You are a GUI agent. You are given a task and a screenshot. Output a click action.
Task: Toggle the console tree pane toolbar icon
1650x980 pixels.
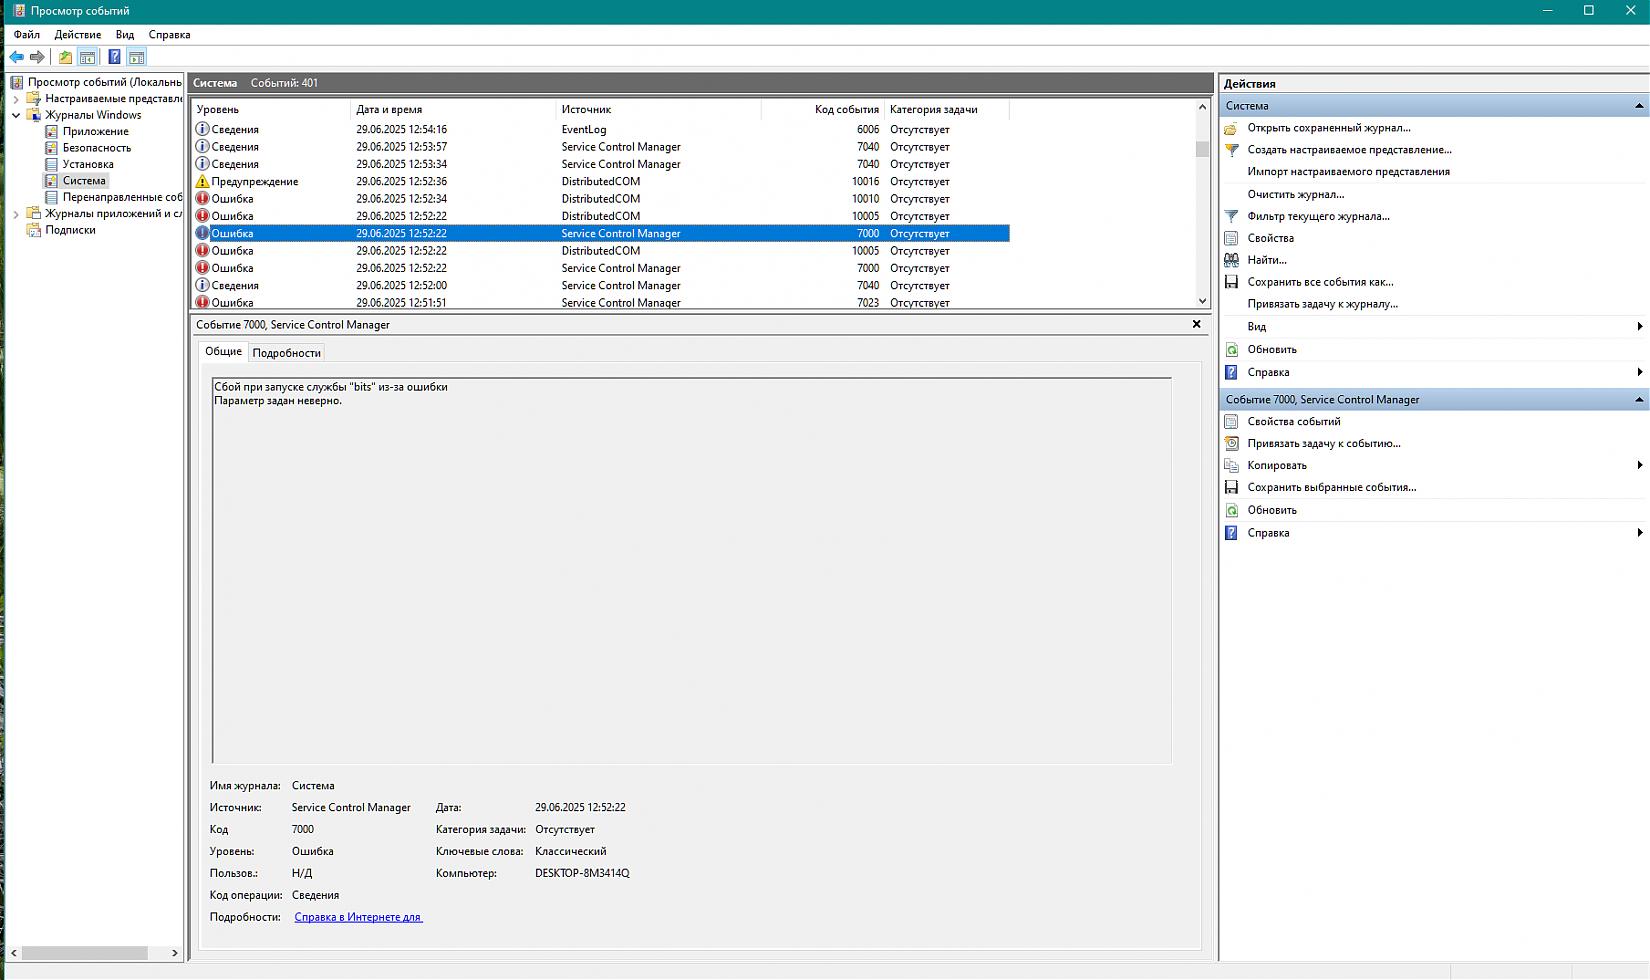(x=88, y=57)
